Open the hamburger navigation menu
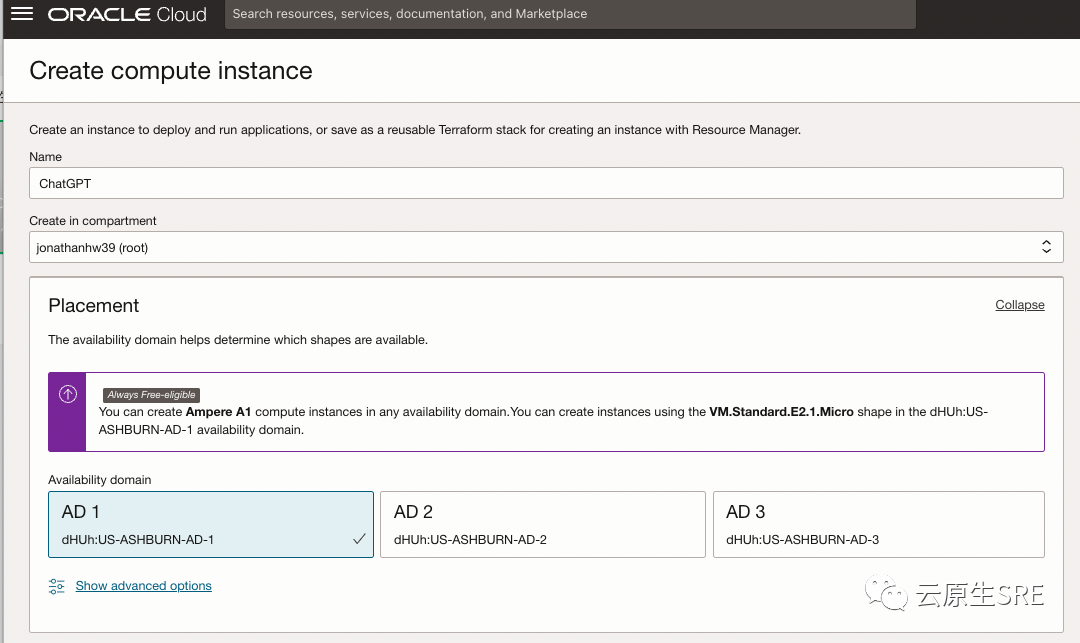The image size is (1080, 643). click(x=22, y=14)
